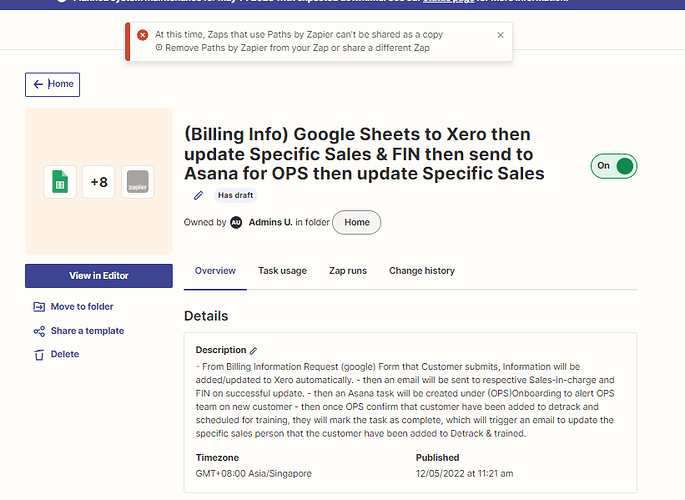Go back using the Home button

click(52, 84)
